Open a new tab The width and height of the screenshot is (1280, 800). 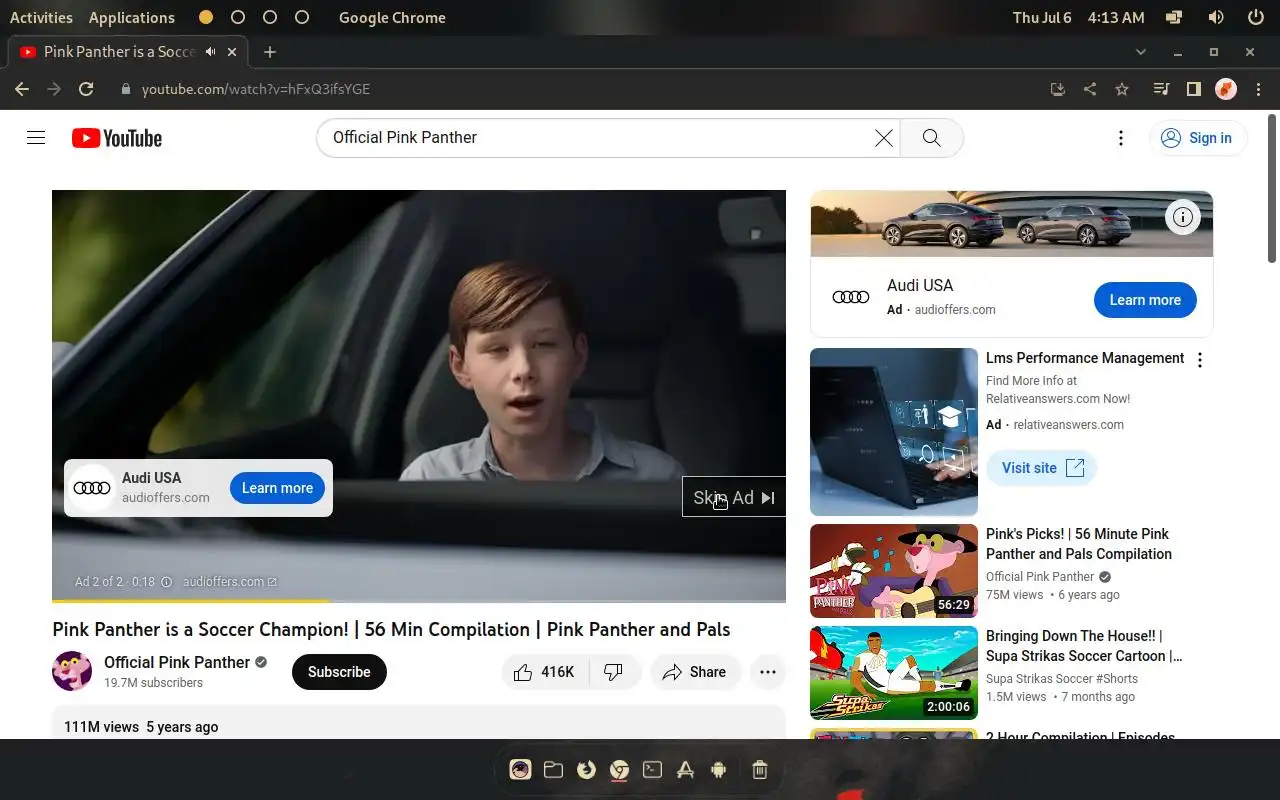tap(270, 51)
